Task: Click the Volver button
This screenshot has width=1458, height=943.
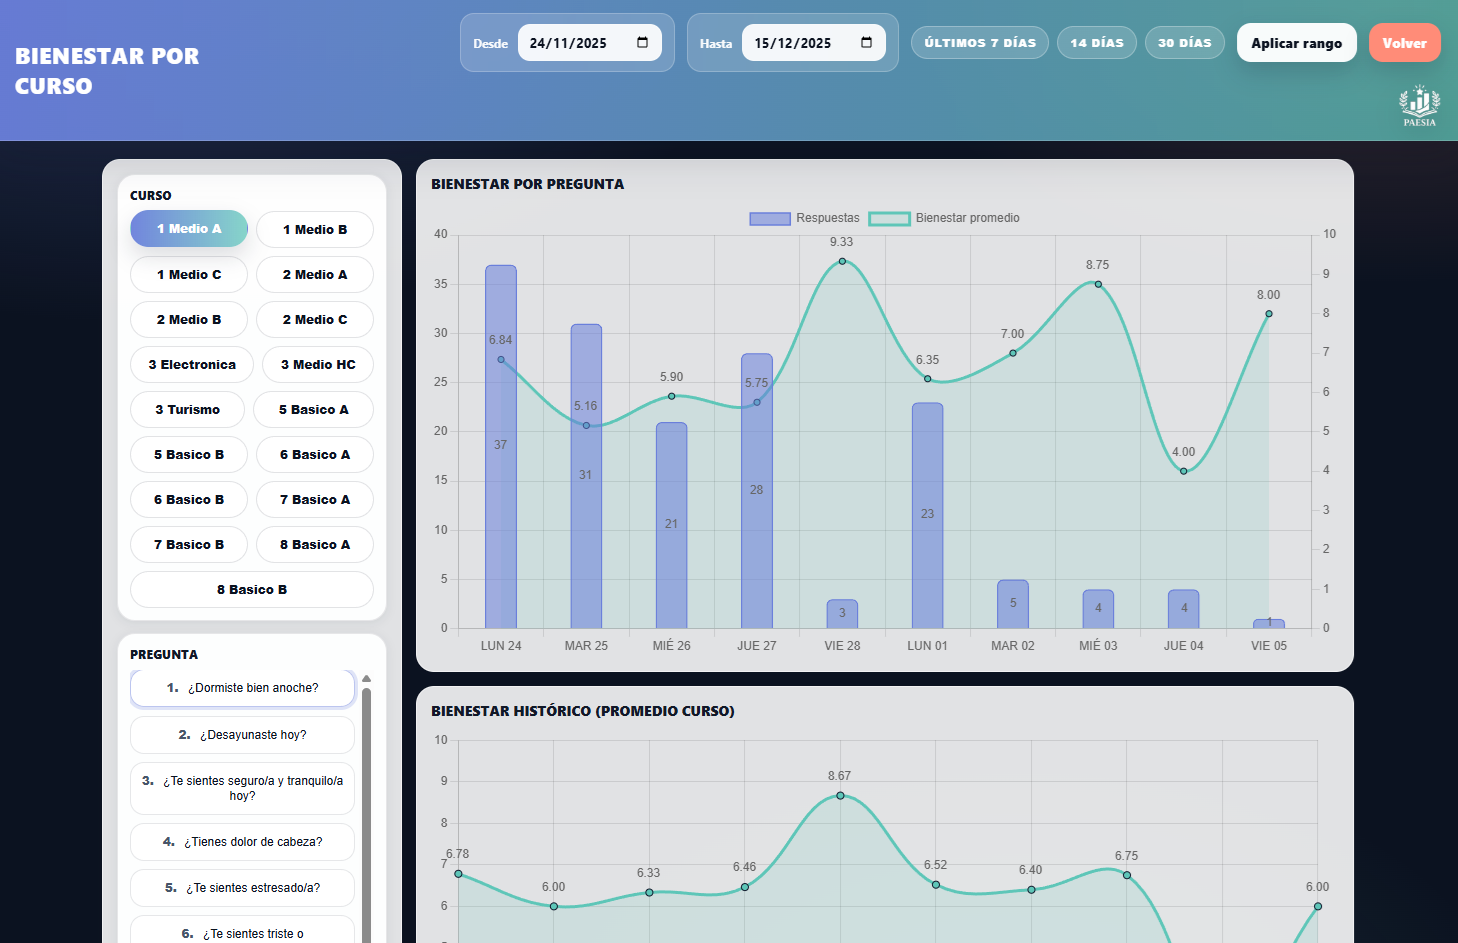Action: pyautogui.click(x=1404, y=43)
